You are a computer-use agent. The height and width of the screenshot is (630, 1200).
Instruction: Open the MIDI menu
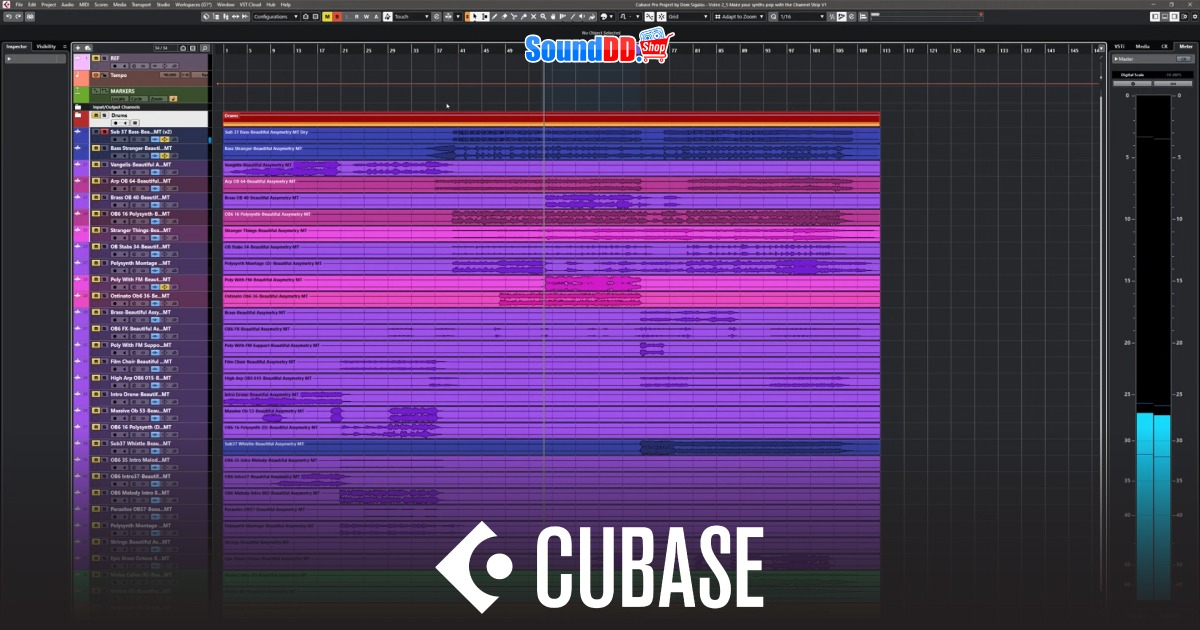pos(84,4)
